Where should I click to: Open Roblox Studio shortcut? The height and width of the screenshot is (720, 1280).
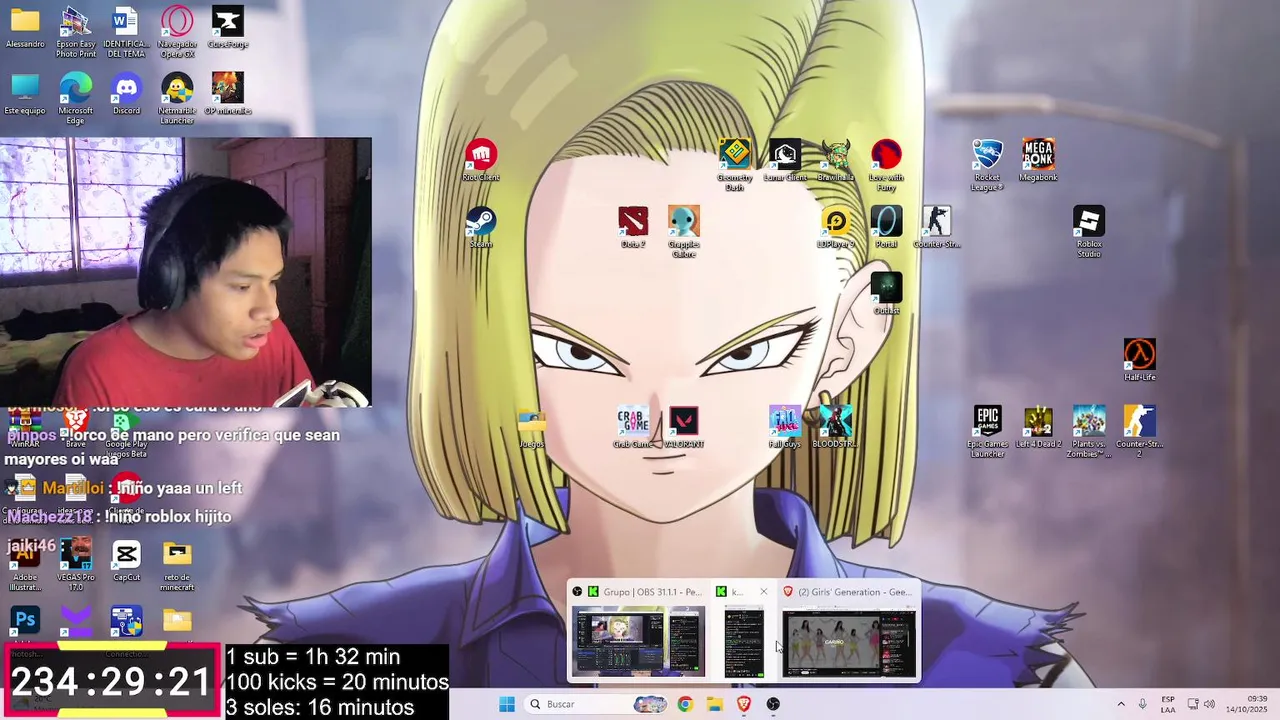click(1089, 231)
